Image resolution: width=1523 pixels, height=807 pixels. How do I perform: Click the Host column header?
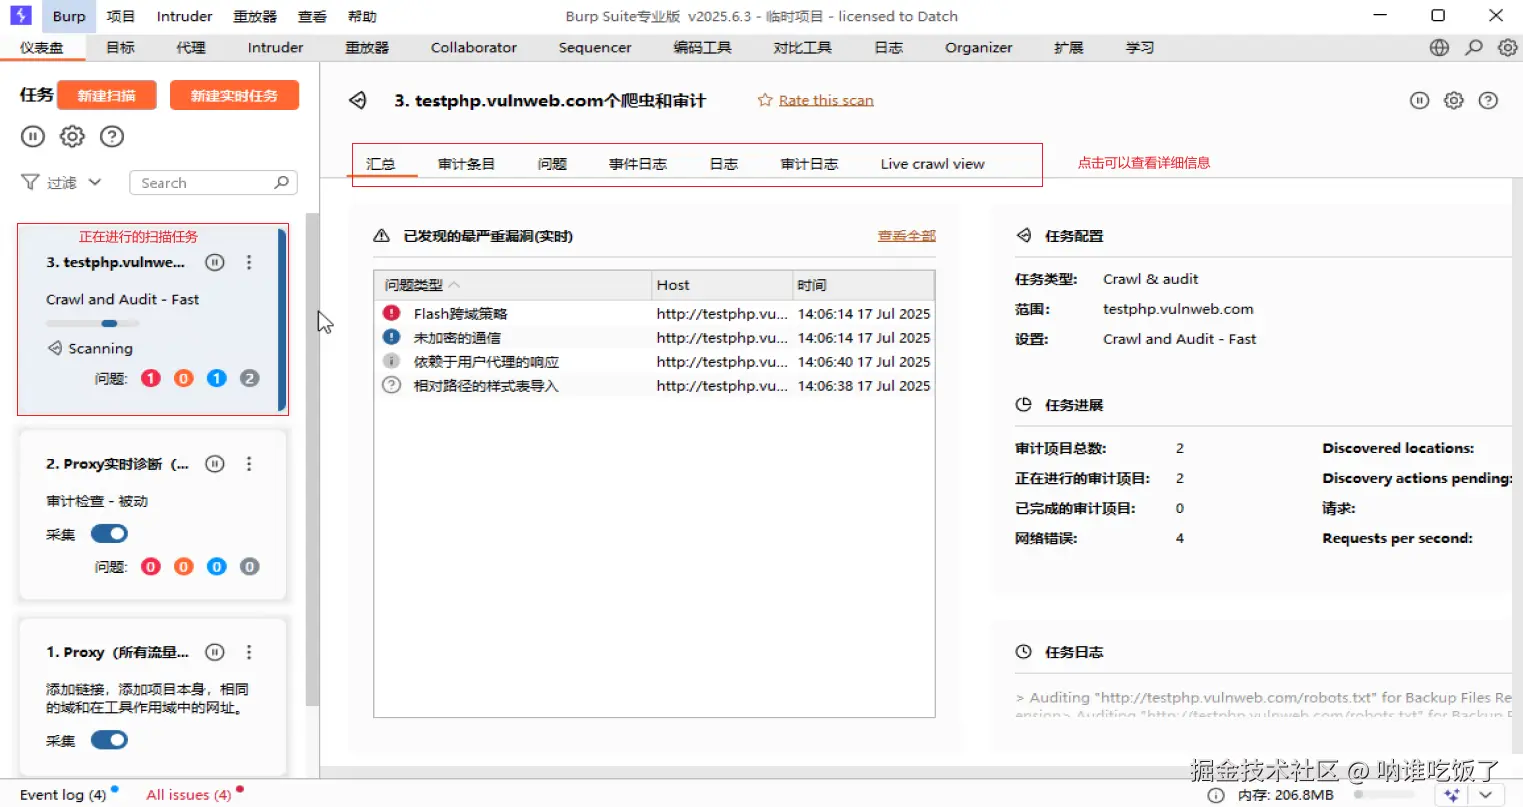coord(722,285)
